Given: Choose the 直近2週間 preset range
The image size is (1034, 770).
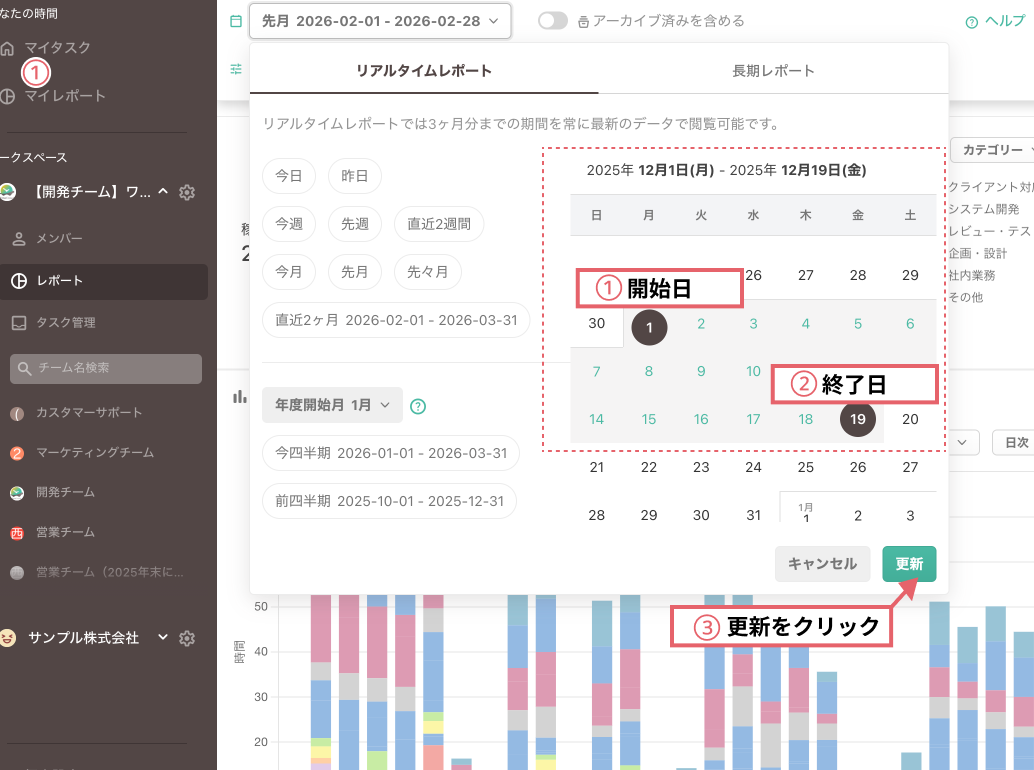Looking at the screenshot, I should point(439,225).
